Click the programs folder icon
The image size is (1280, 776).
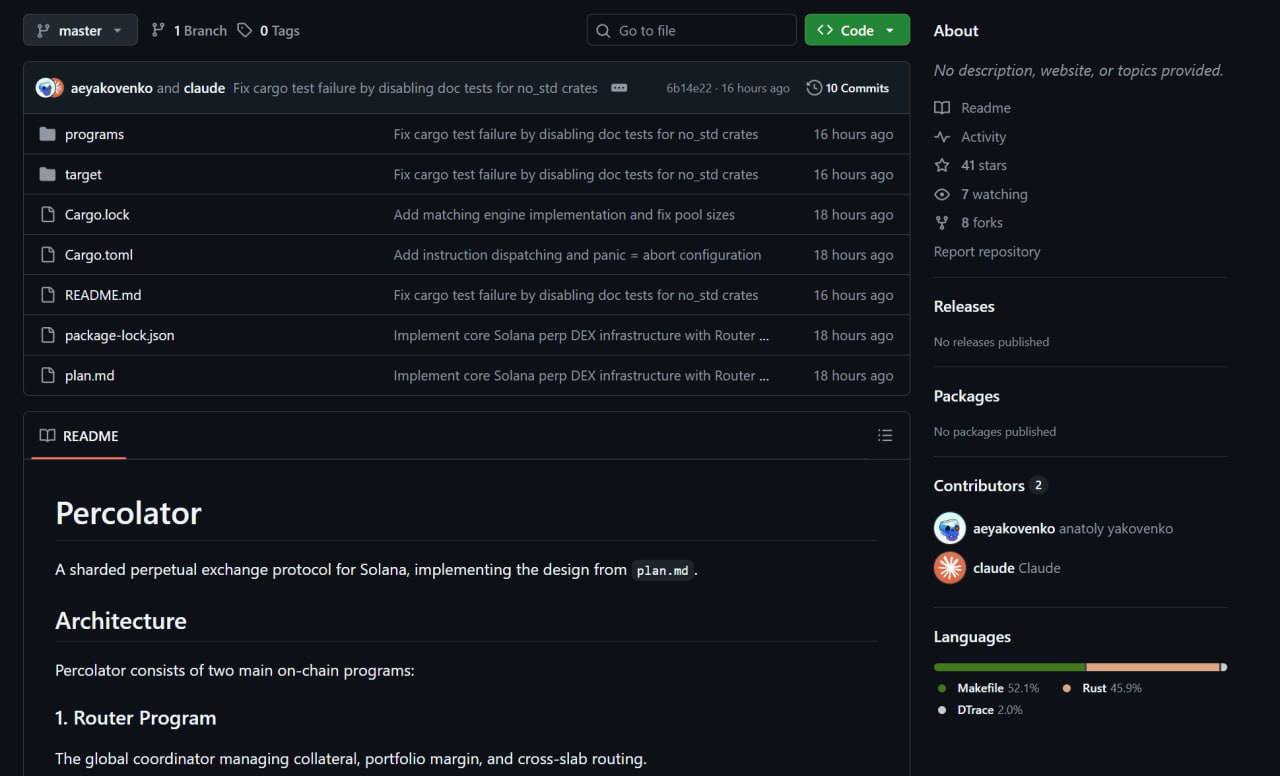(47, 134)
